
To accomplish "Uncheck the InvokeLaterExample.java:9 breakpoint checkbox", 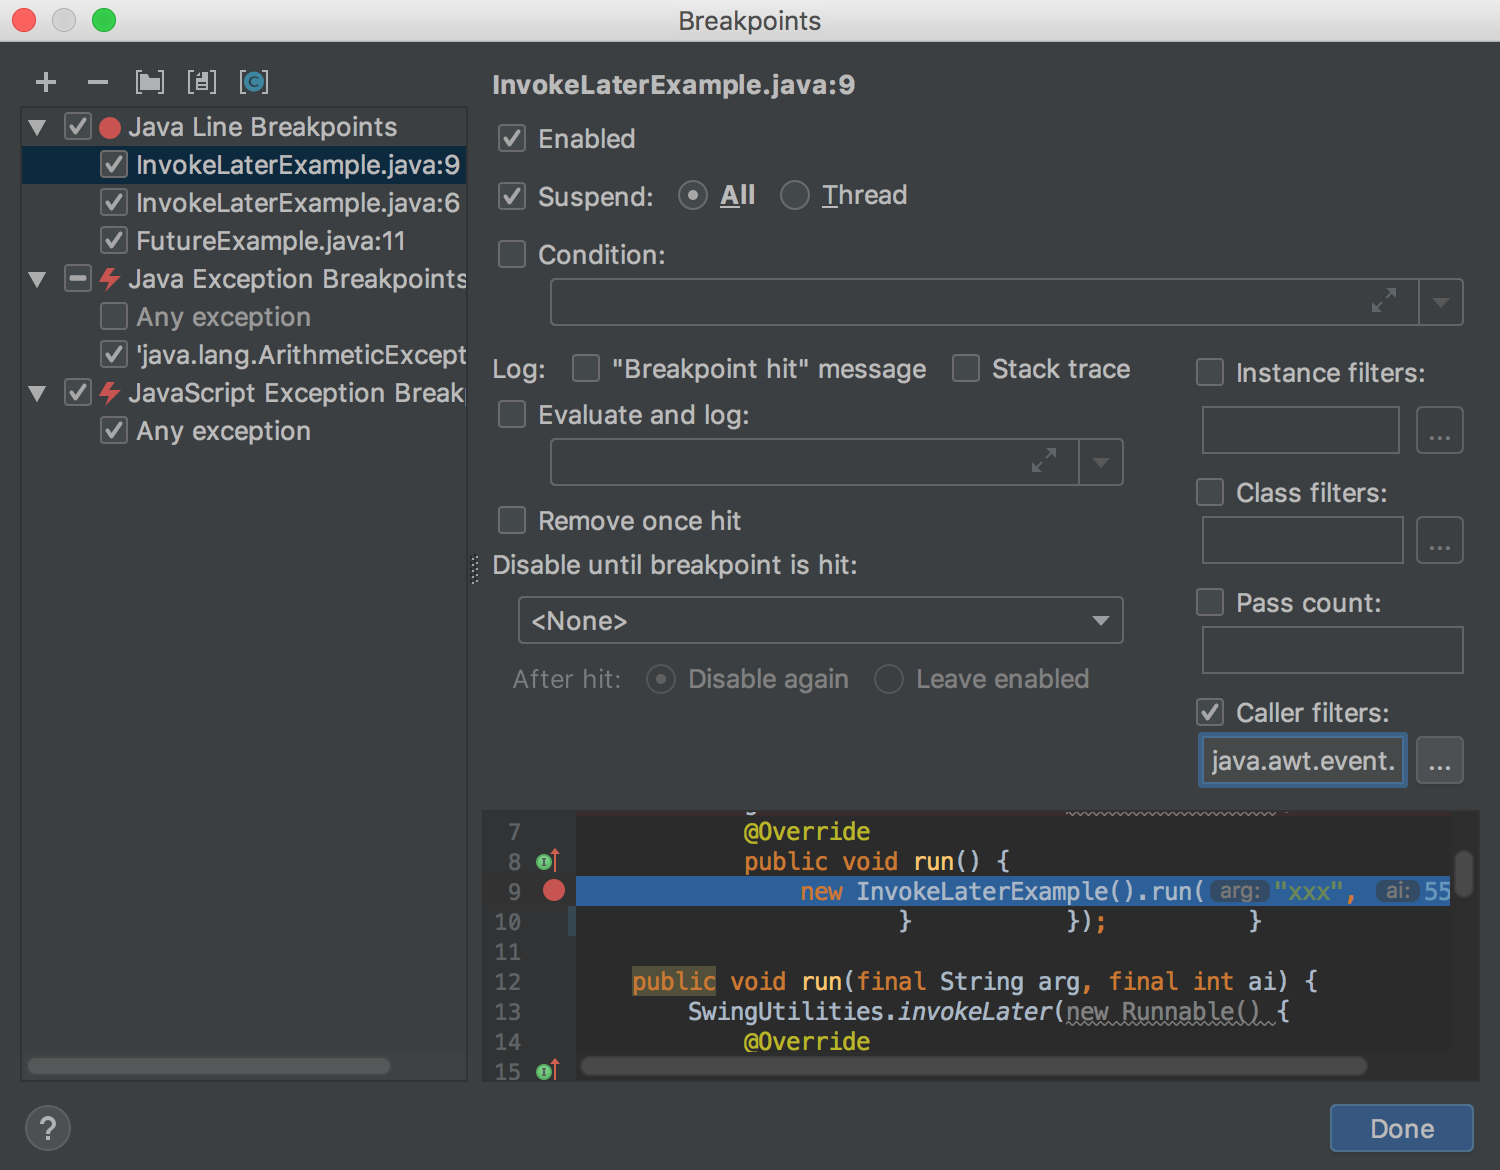I will [x=114, y=164].
